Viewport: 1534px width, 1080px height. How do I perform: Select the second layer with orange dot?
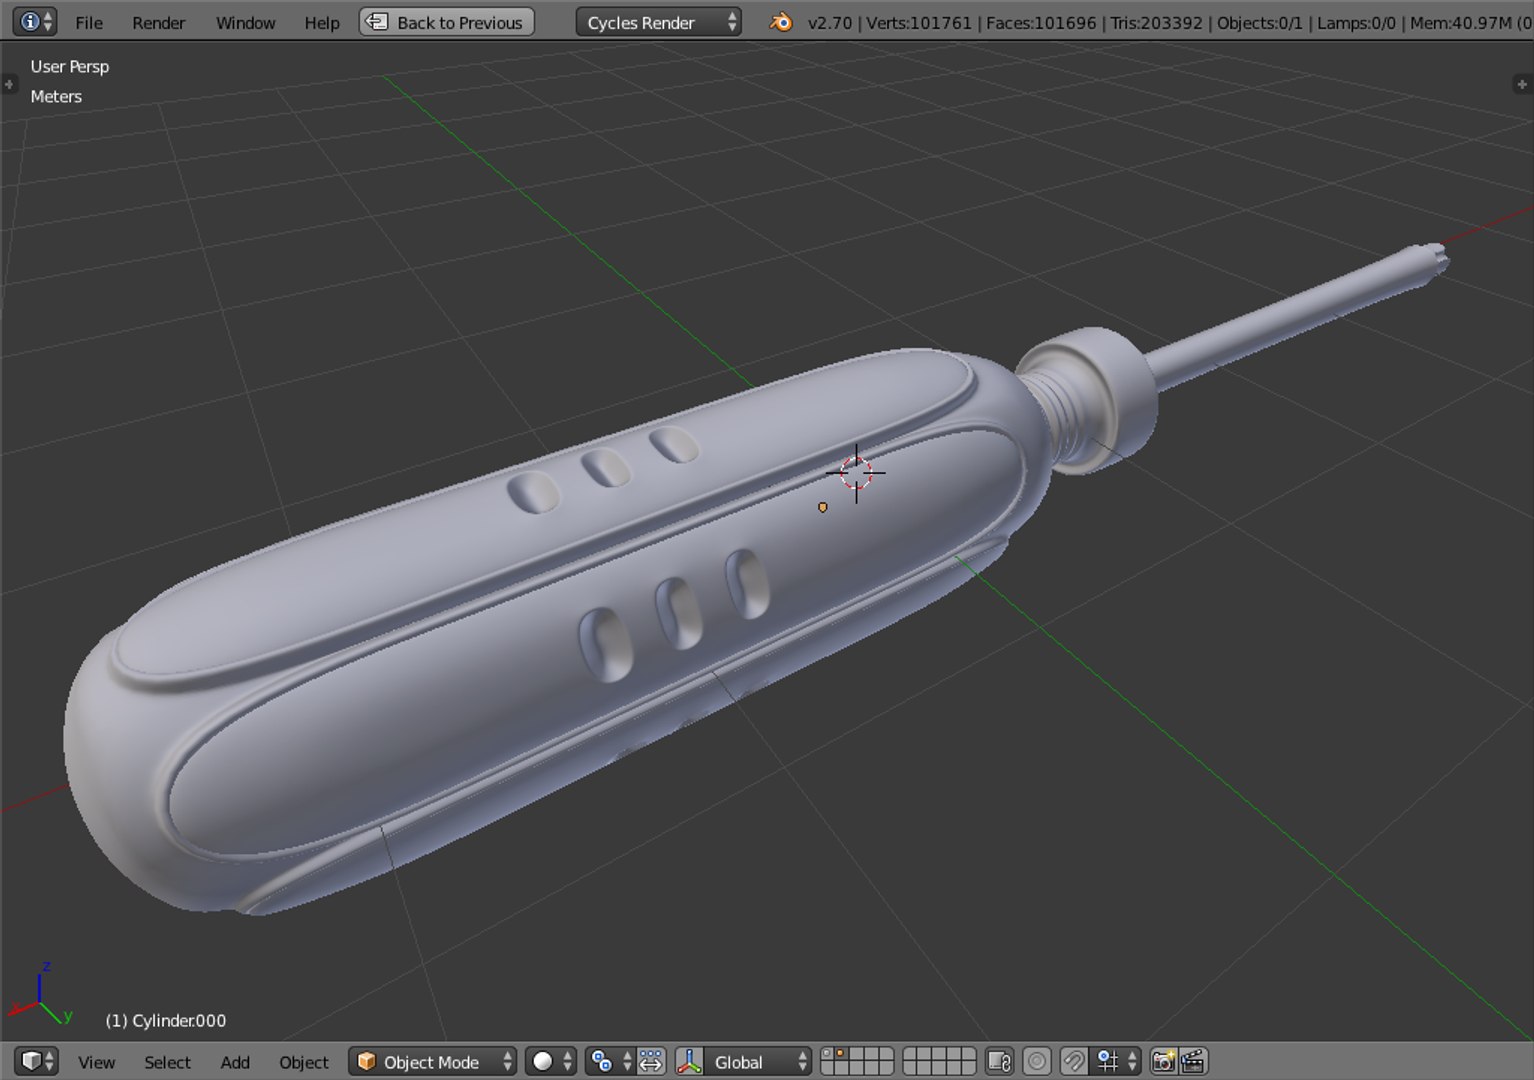[841, 1054]
